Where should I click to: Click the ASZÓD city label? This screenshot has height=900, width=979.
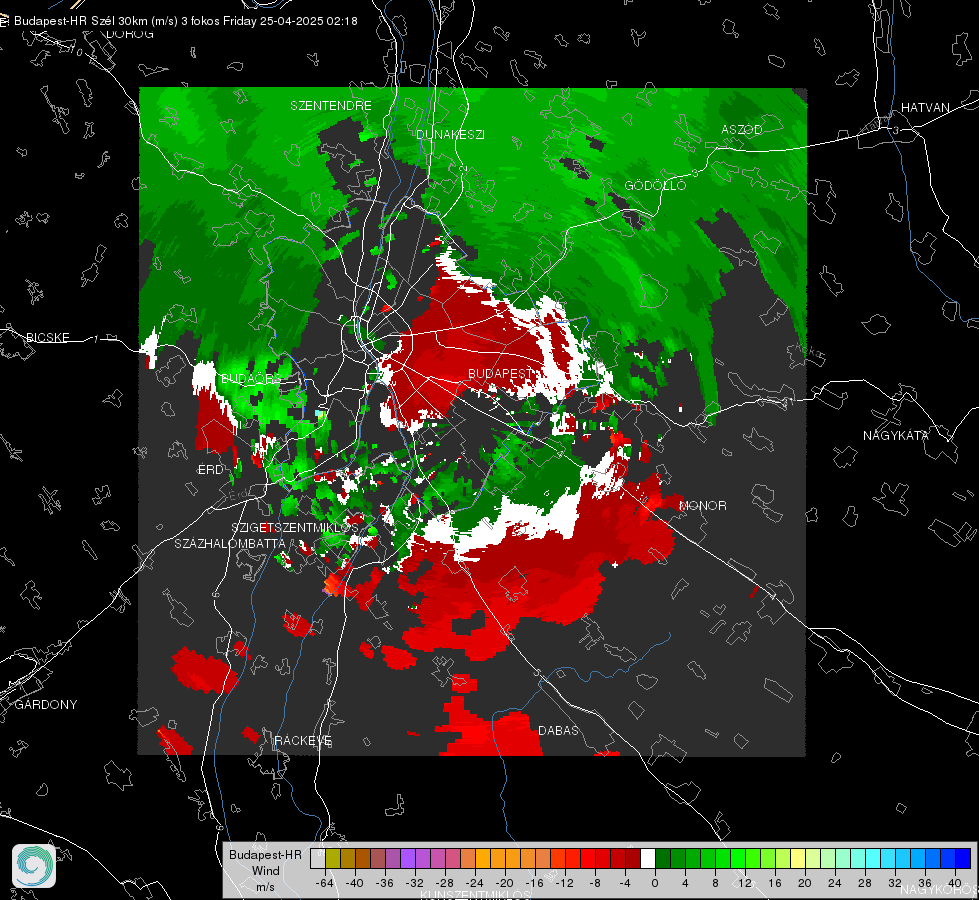coord(742,129)
